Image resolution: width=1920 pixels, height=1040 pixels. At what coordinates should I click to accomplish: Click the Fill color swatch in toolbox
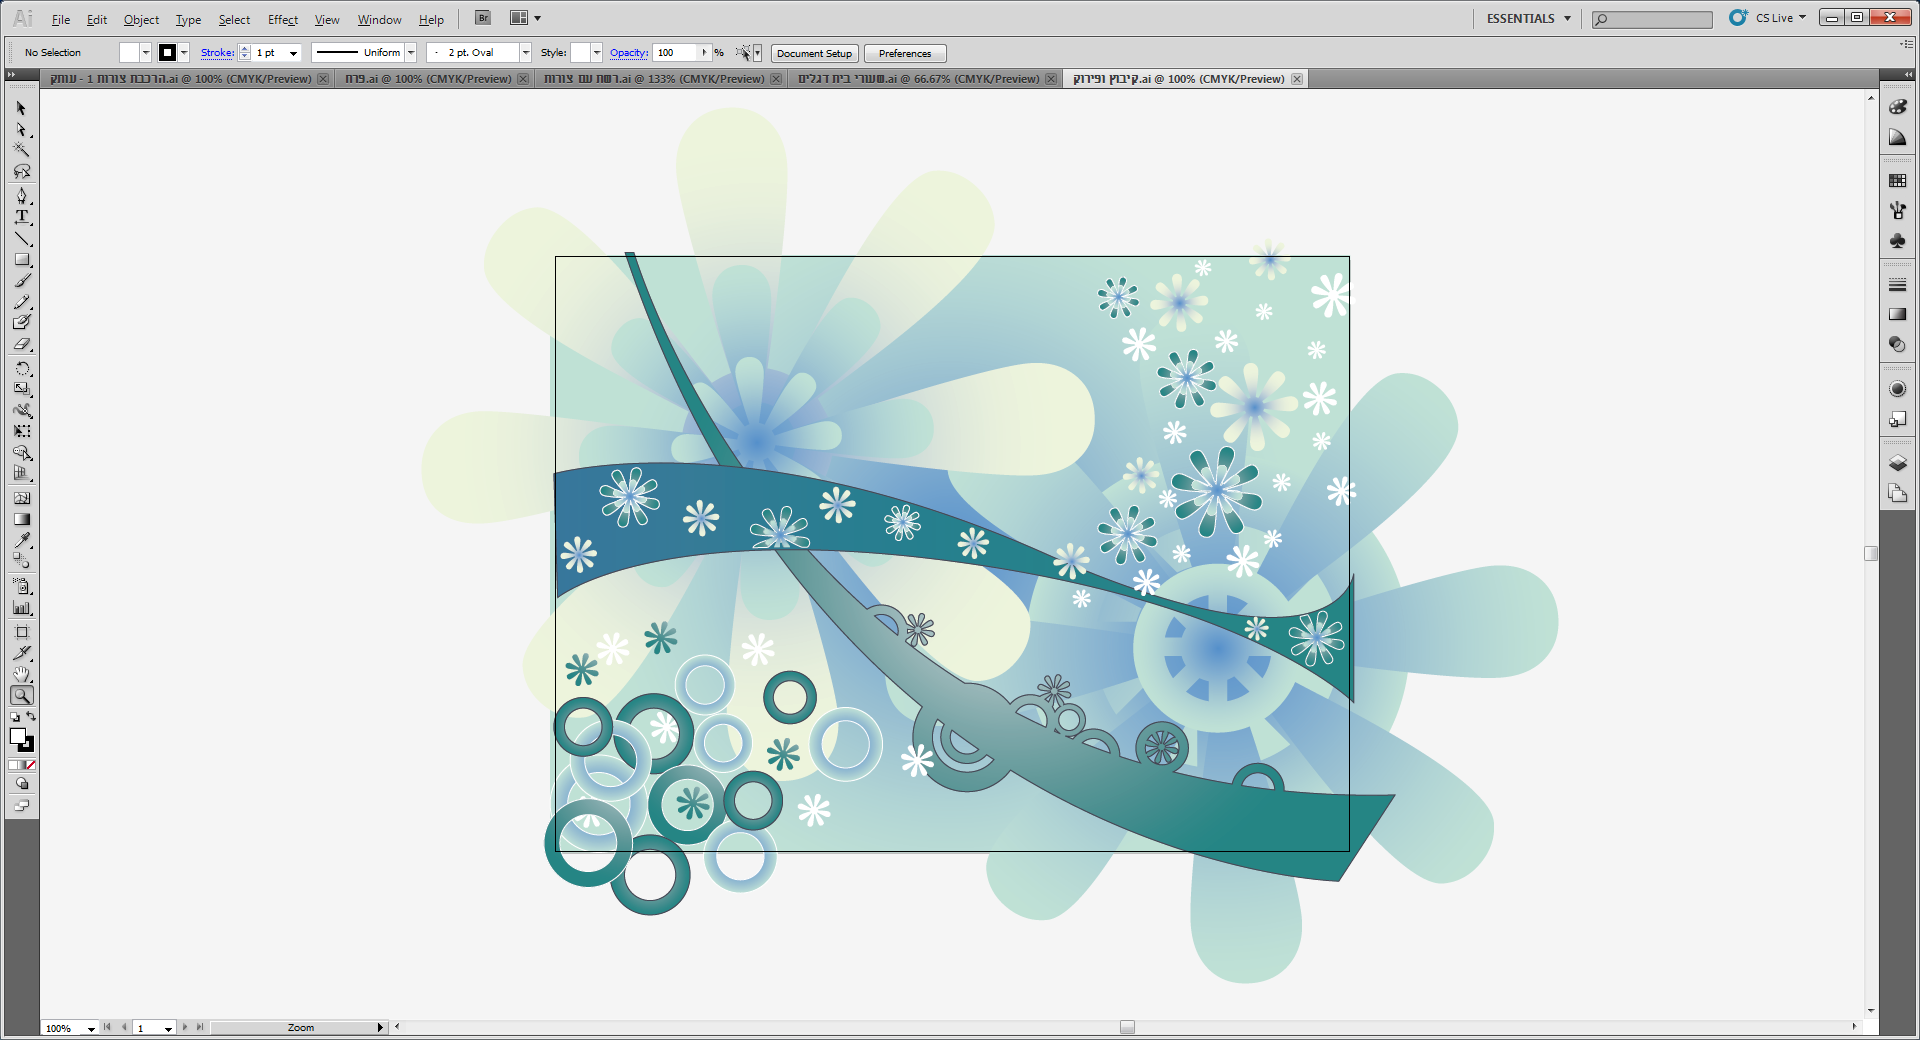(x=17, y=736)
